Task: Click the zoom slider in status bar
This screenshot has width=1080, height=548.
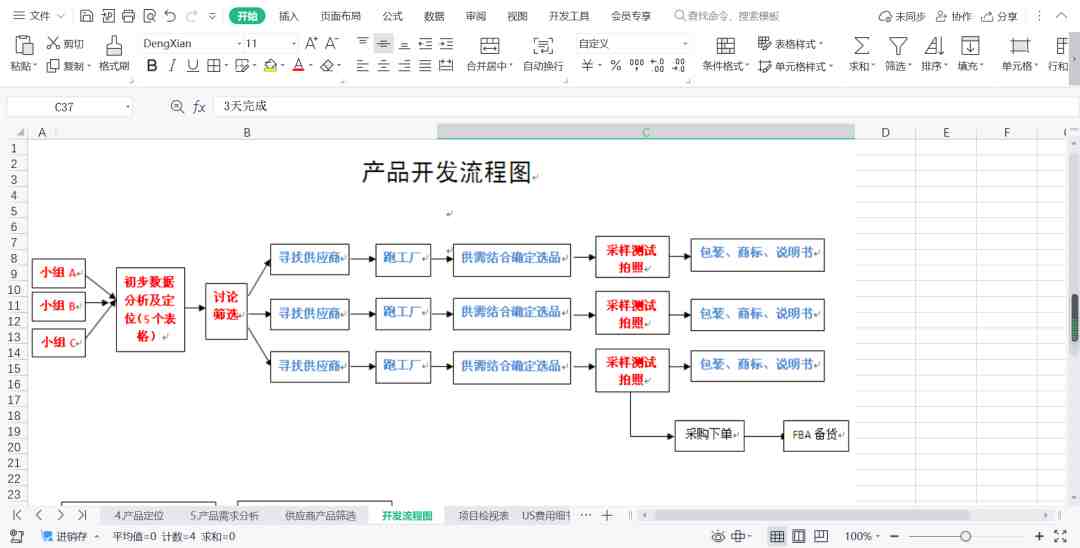Action: coord(965,537)
